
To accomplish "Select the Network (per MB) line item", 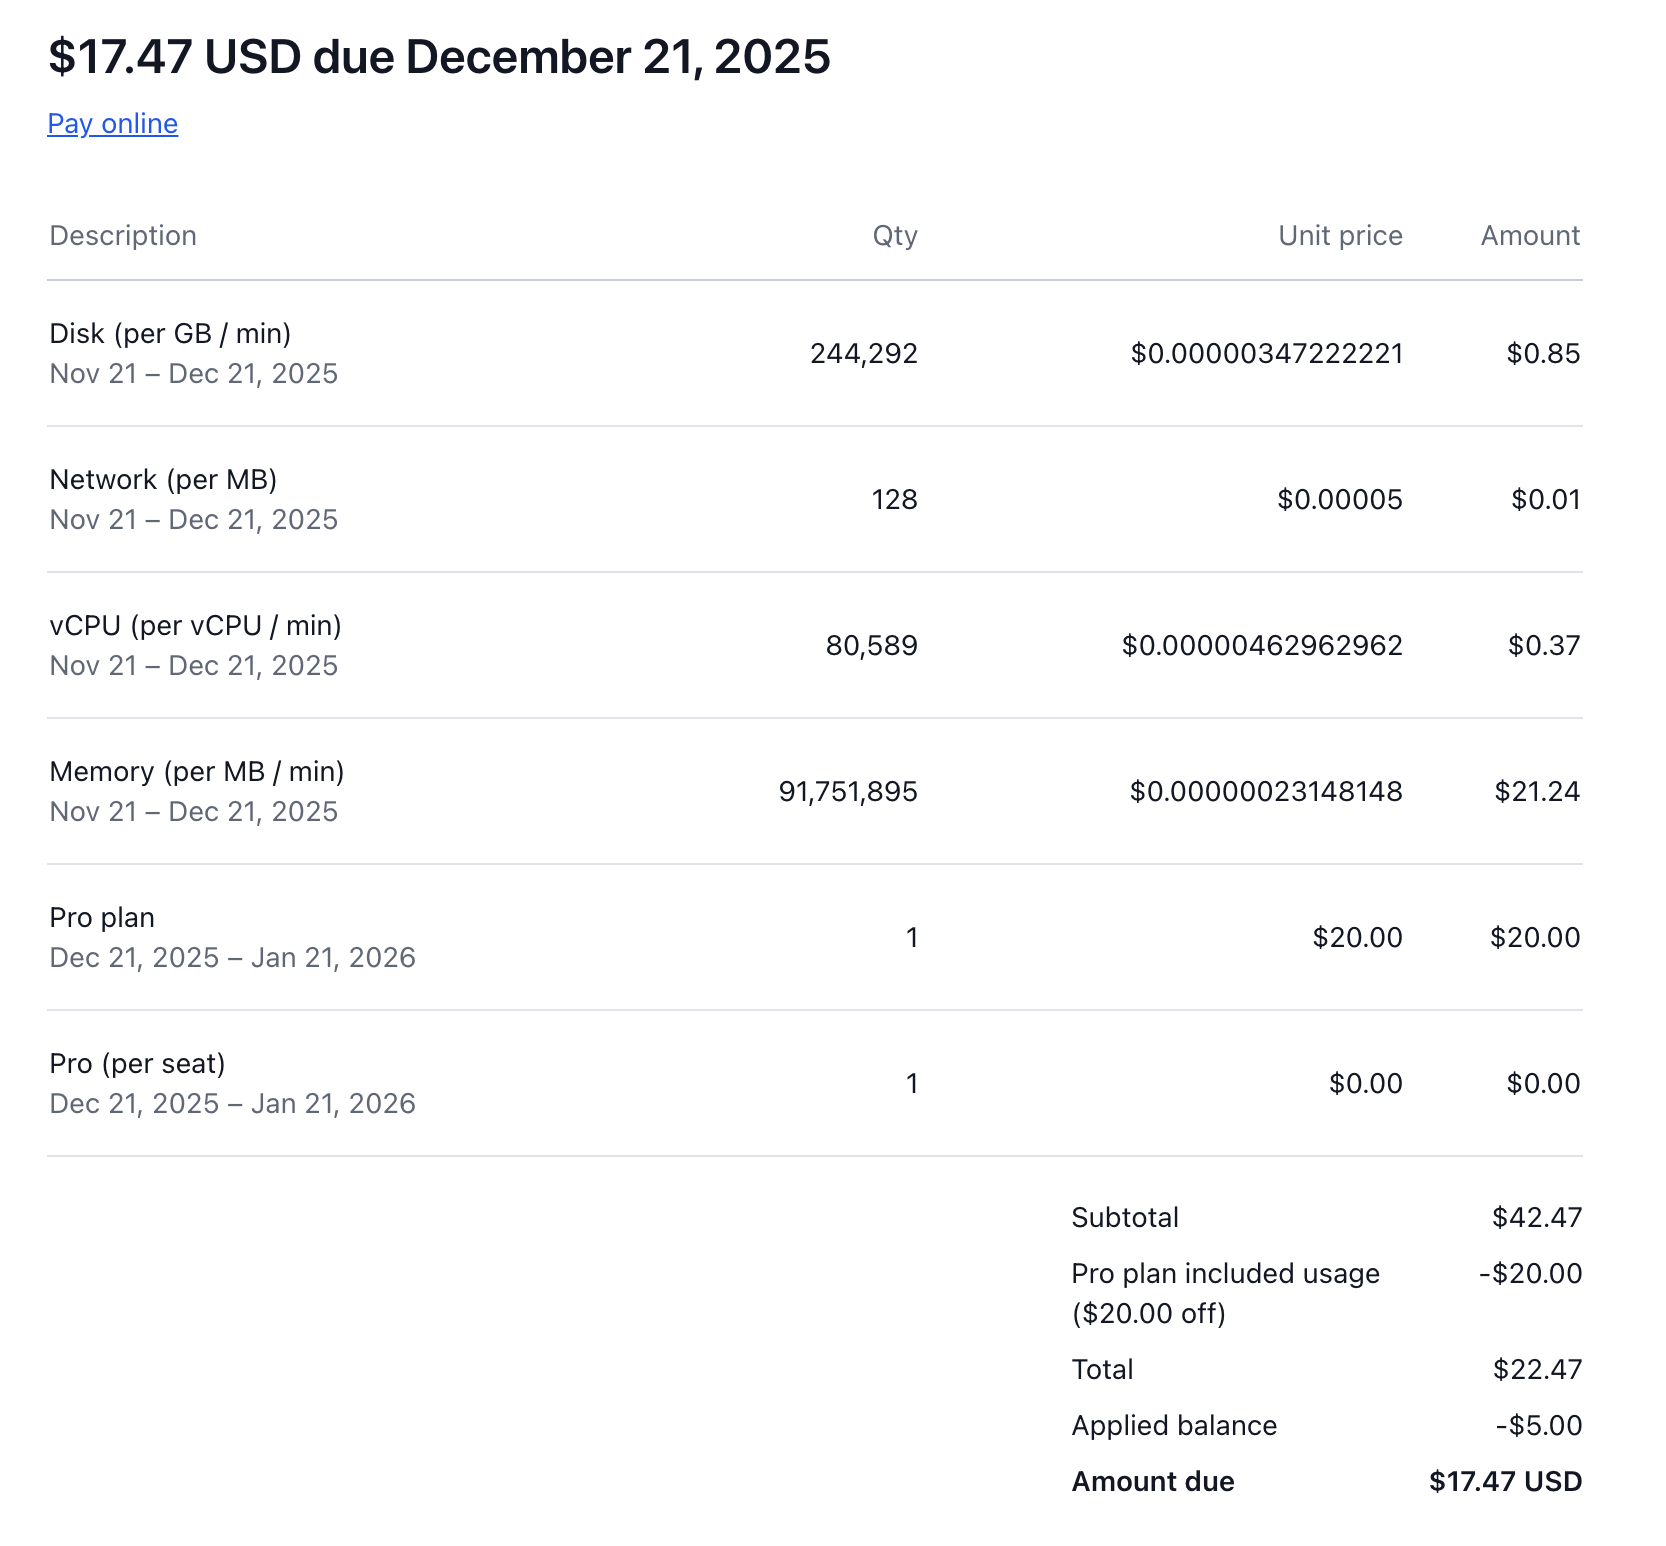I will [x=163, y=480].
